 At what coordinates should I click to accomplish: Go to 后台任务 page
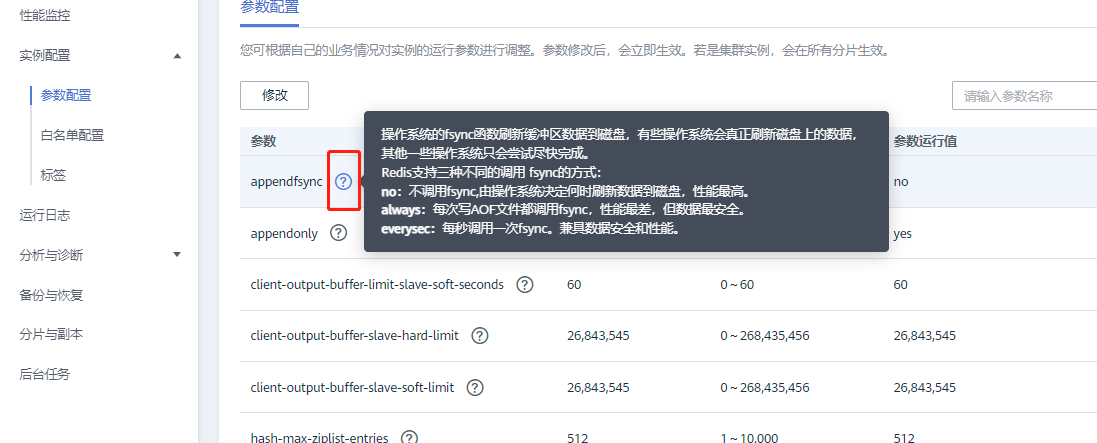[x=45, y=374]
